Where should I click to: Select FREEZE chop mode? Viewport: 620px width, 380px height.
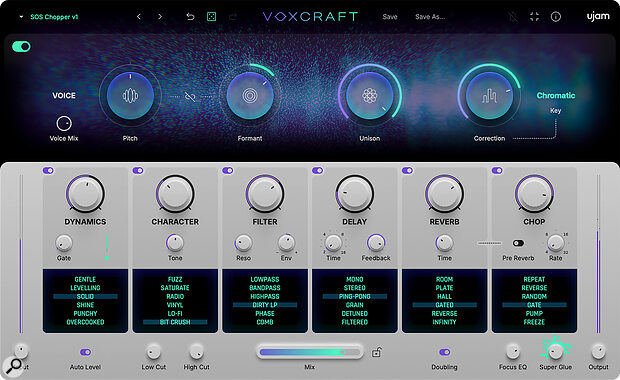tap(534, 322)
